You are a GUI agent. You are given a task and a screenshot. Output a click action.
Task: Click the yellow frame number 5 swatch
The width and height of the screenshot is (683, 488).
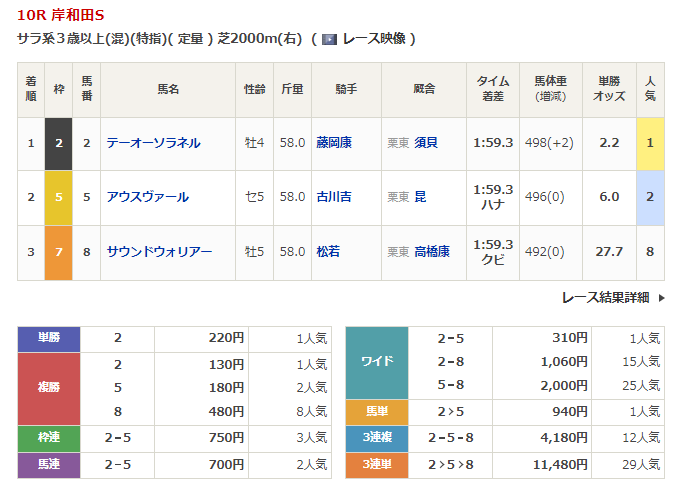pos(59,197)
